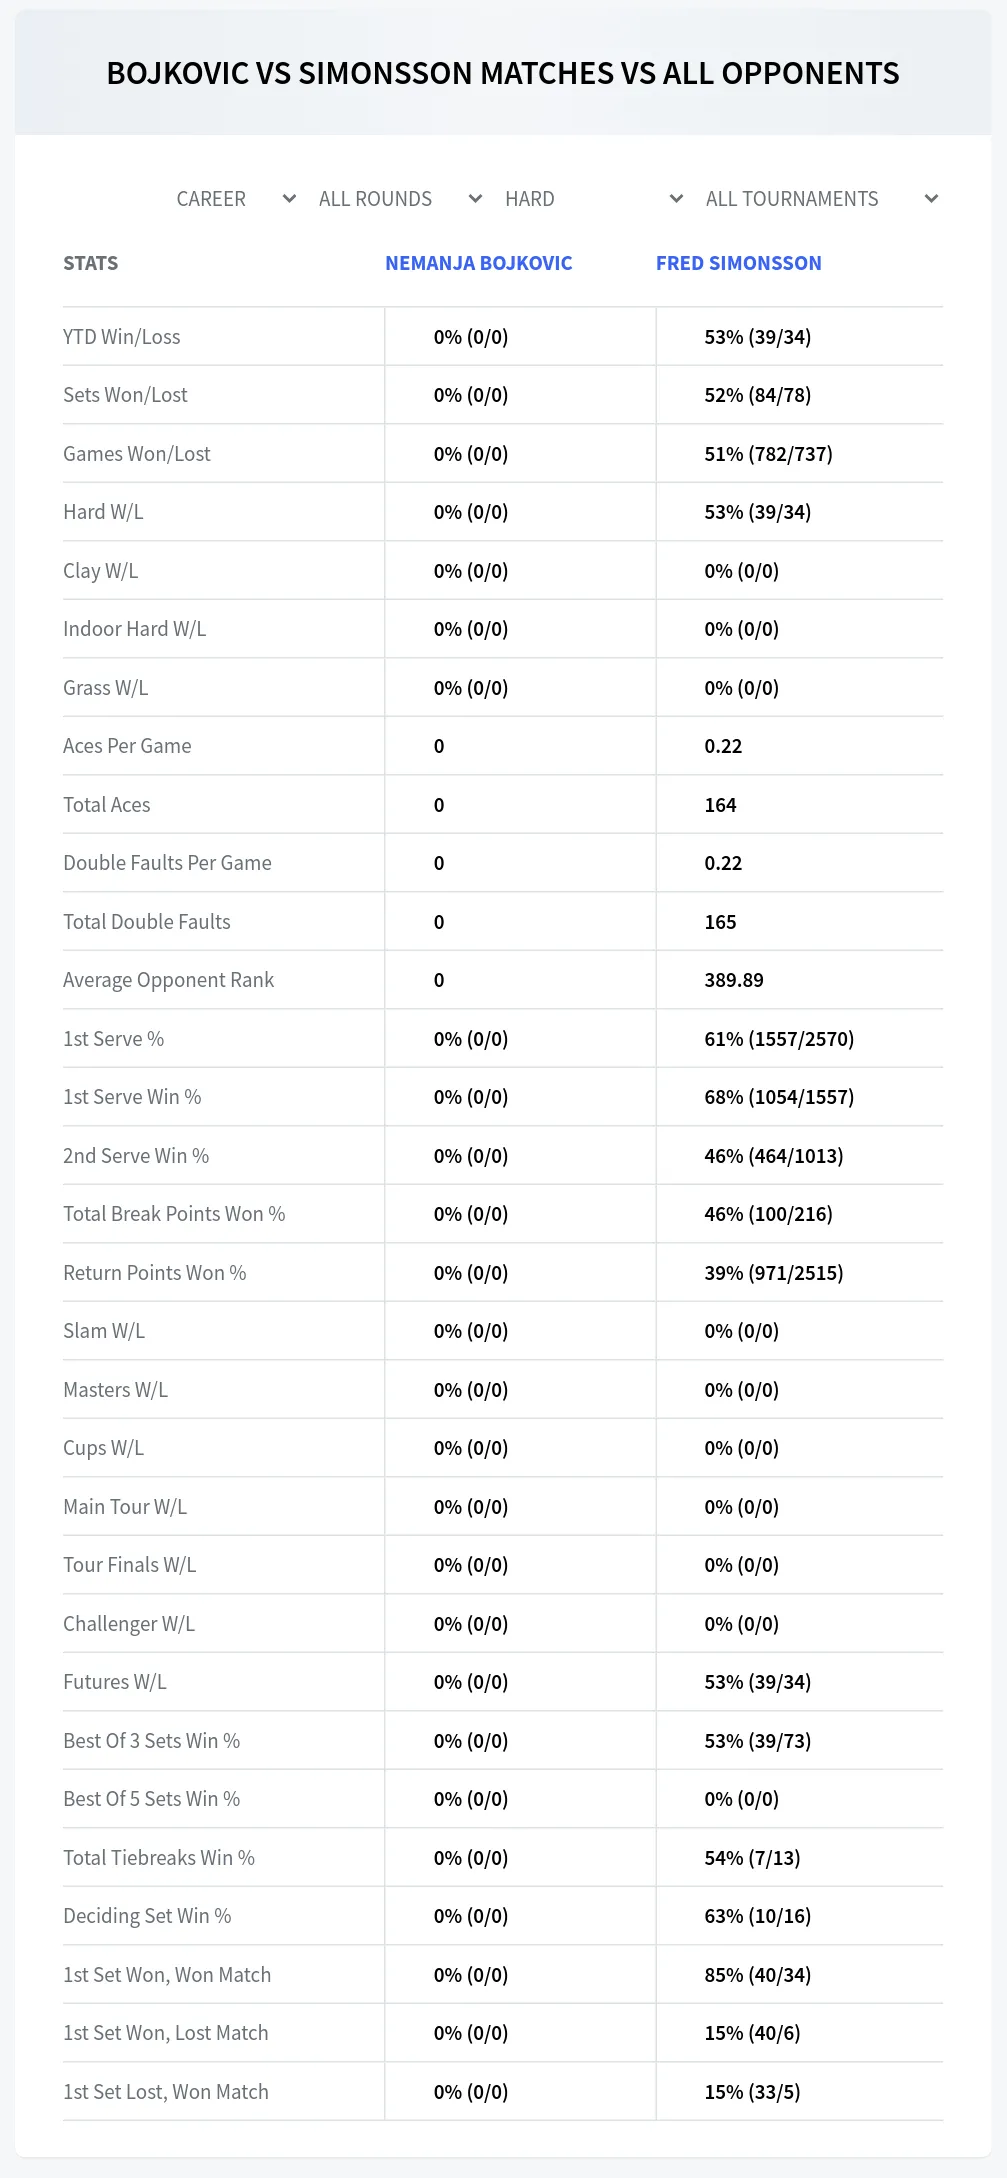Screen dimensions: 1007x2178
Task: Select the Futures W/L row label
Action: pyautogui.click(x=115, y=1682)
